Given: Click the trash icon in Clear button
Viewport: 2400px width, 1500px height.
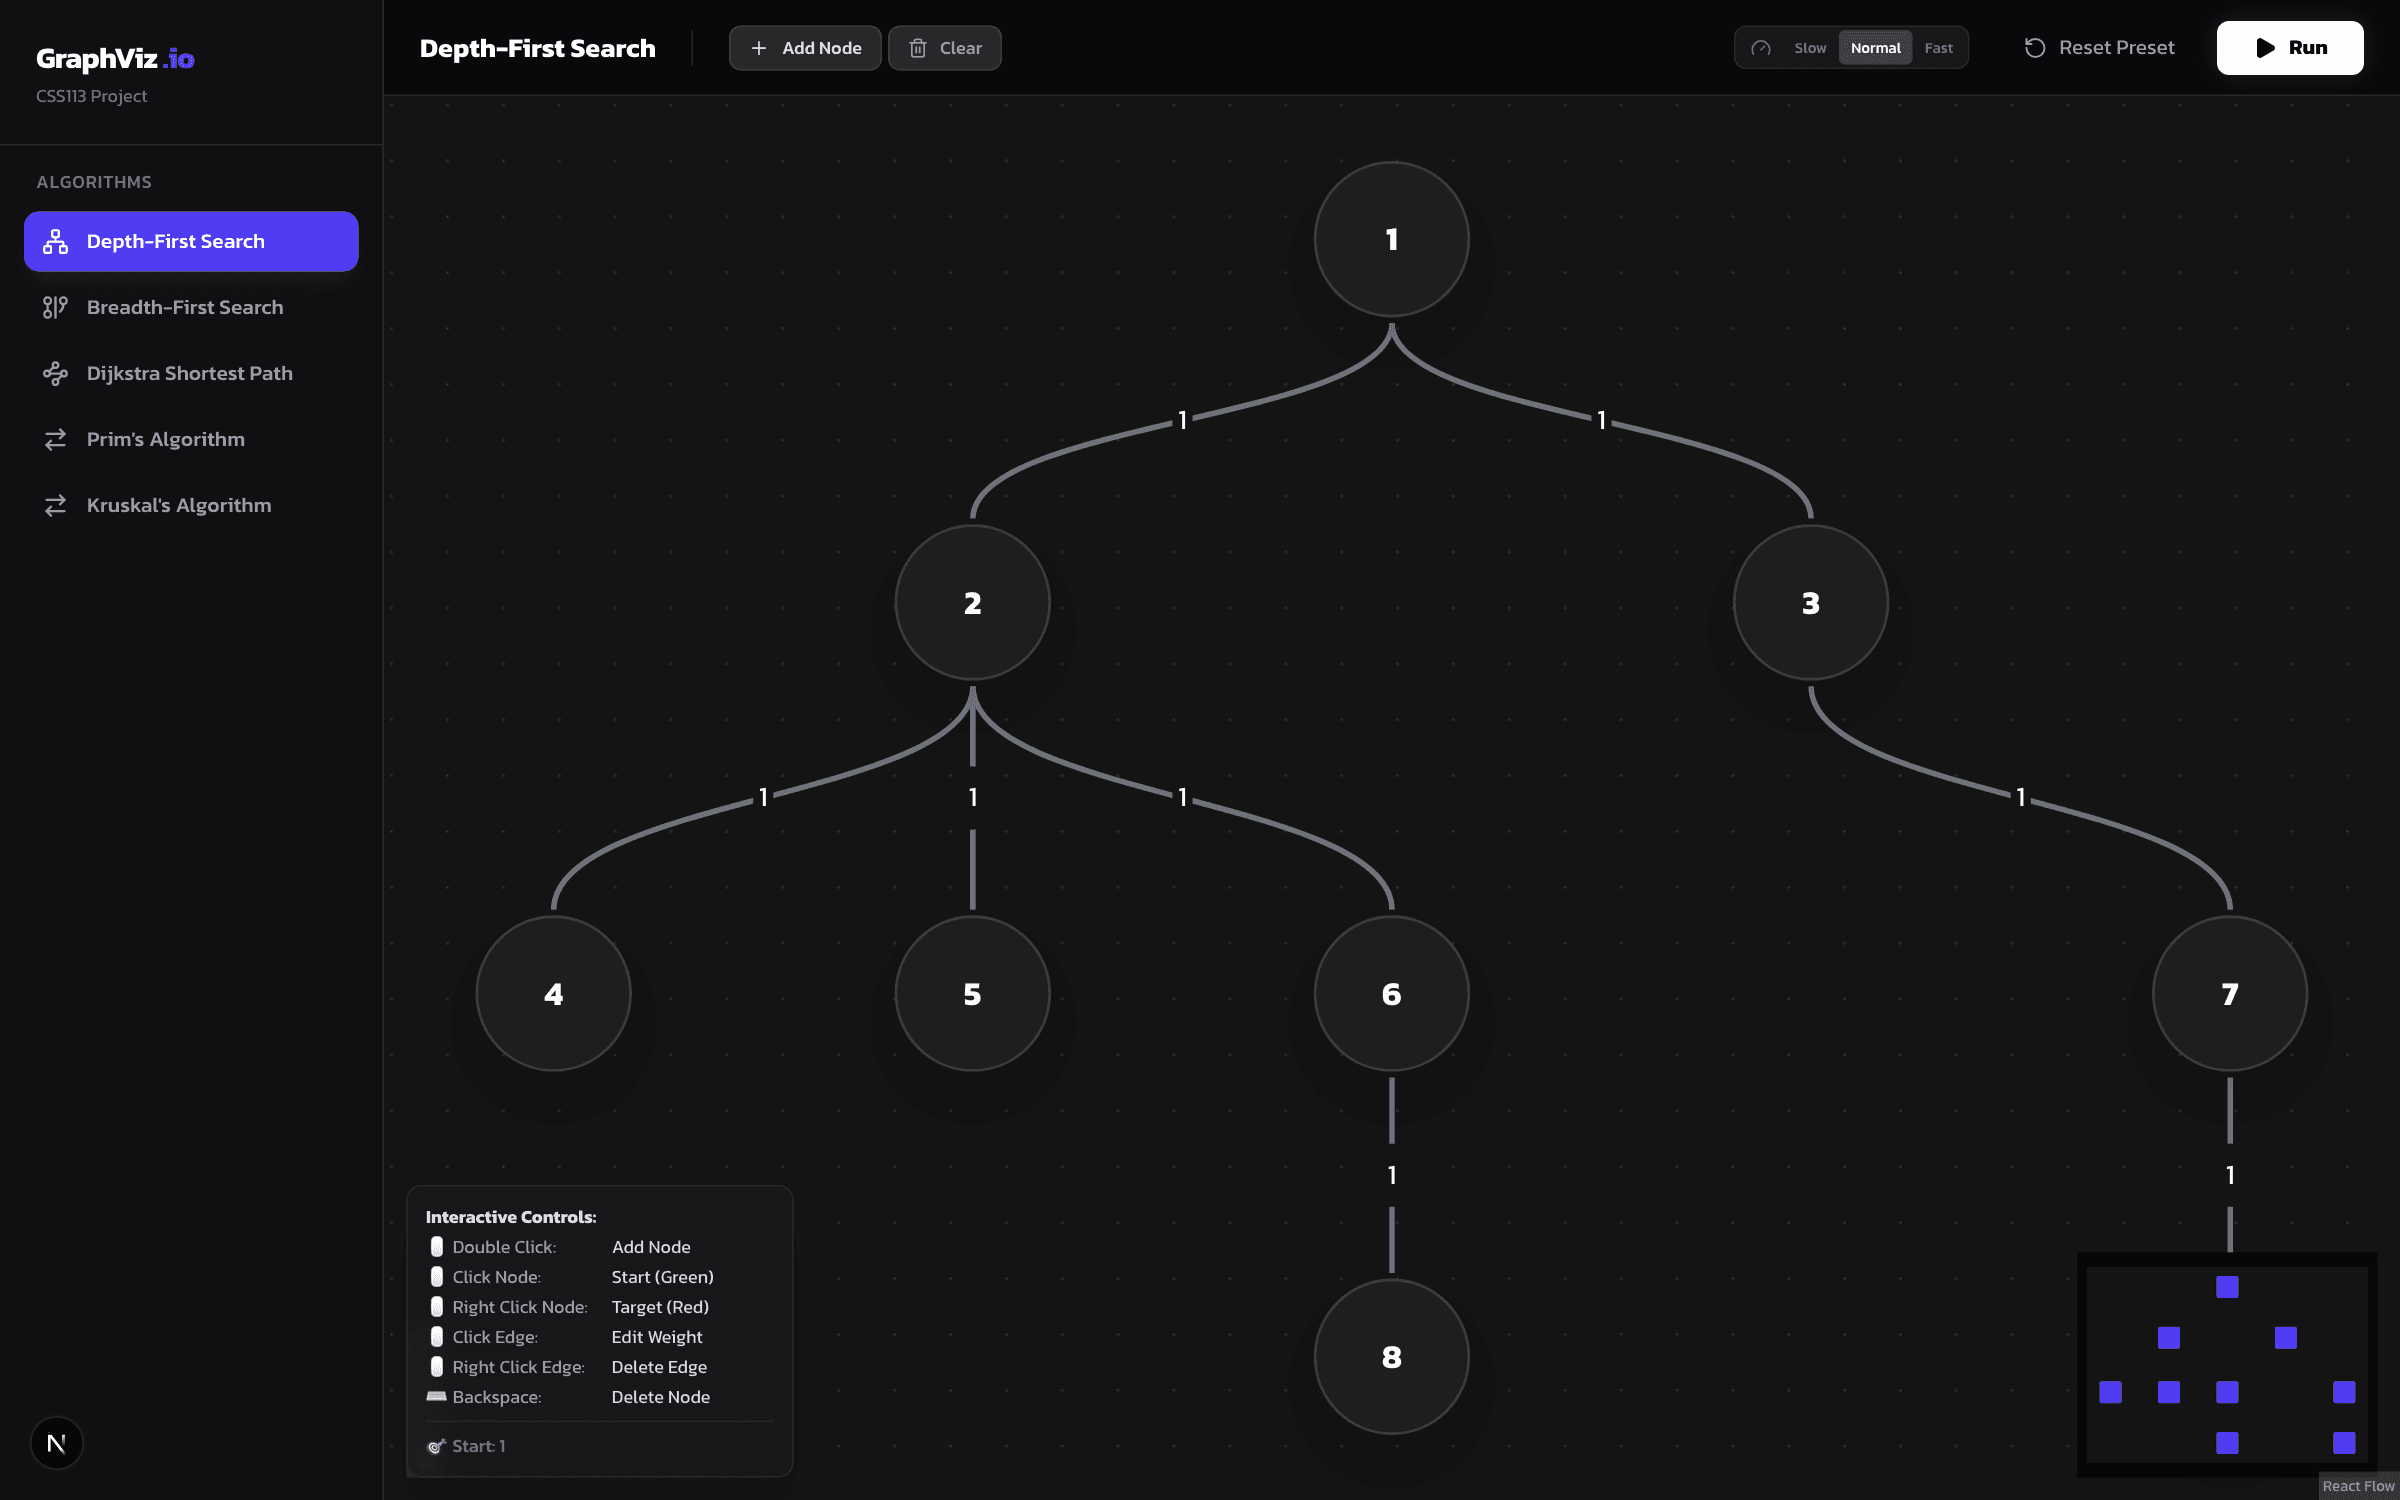Looking at the screenshot, I should point(916,47).
